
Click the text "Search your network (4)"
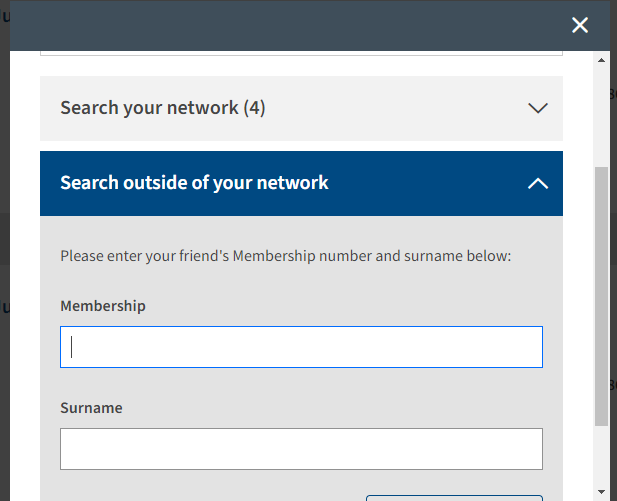(x=163, y=108)
